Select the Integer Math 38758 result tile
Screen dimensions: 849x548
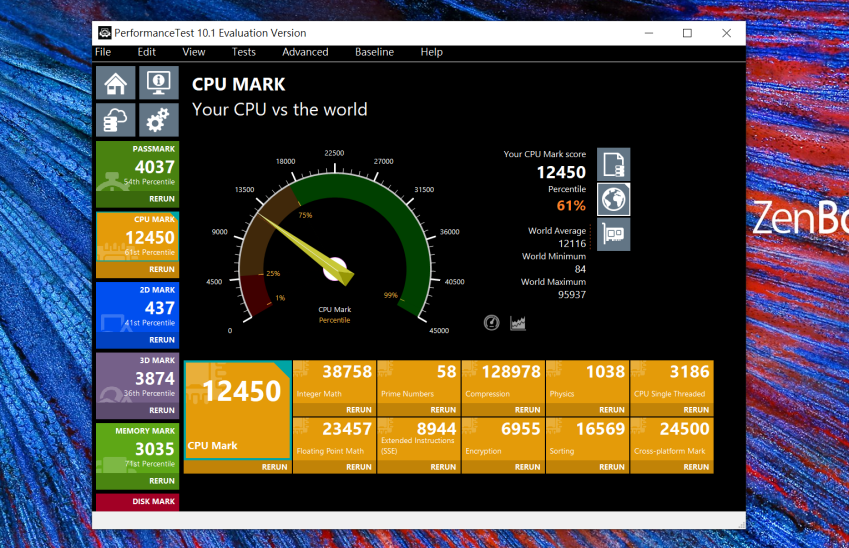coord(334,382)
